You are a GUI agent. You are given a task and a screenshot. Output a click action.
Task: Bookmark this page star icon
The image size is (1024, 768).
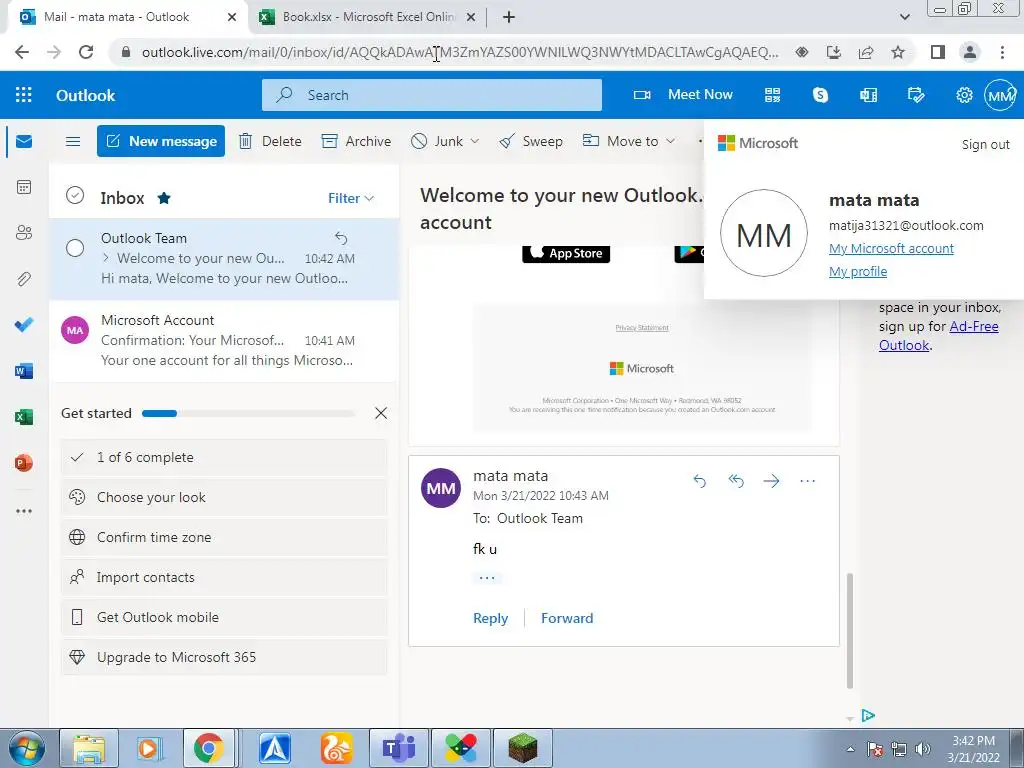[898, 52]
